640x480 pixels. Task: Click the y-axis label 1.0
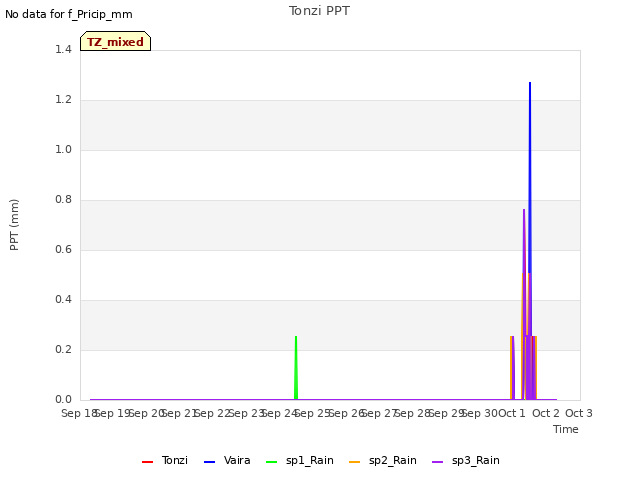[63, 149]
